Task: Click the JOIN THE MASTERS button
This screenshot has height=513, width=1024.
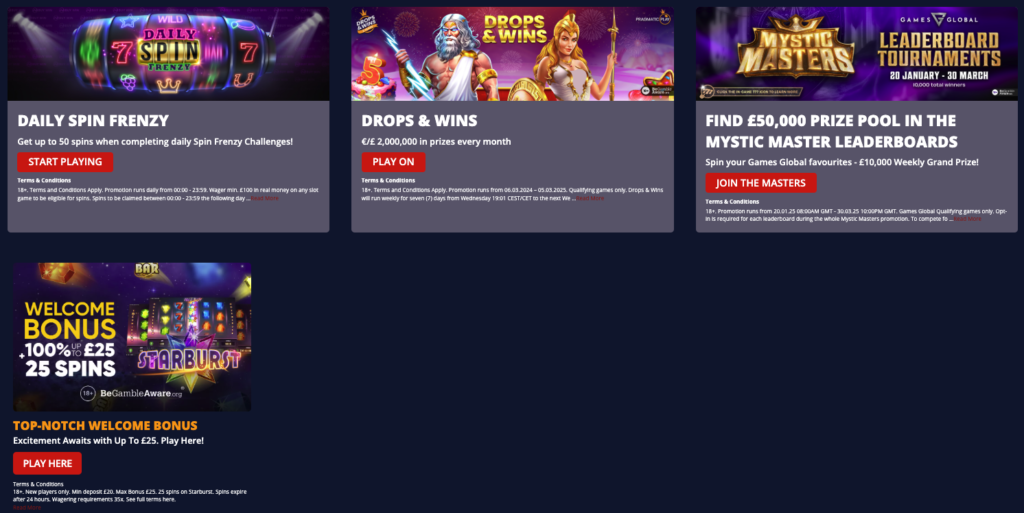Action: click(x=761, y=183)
